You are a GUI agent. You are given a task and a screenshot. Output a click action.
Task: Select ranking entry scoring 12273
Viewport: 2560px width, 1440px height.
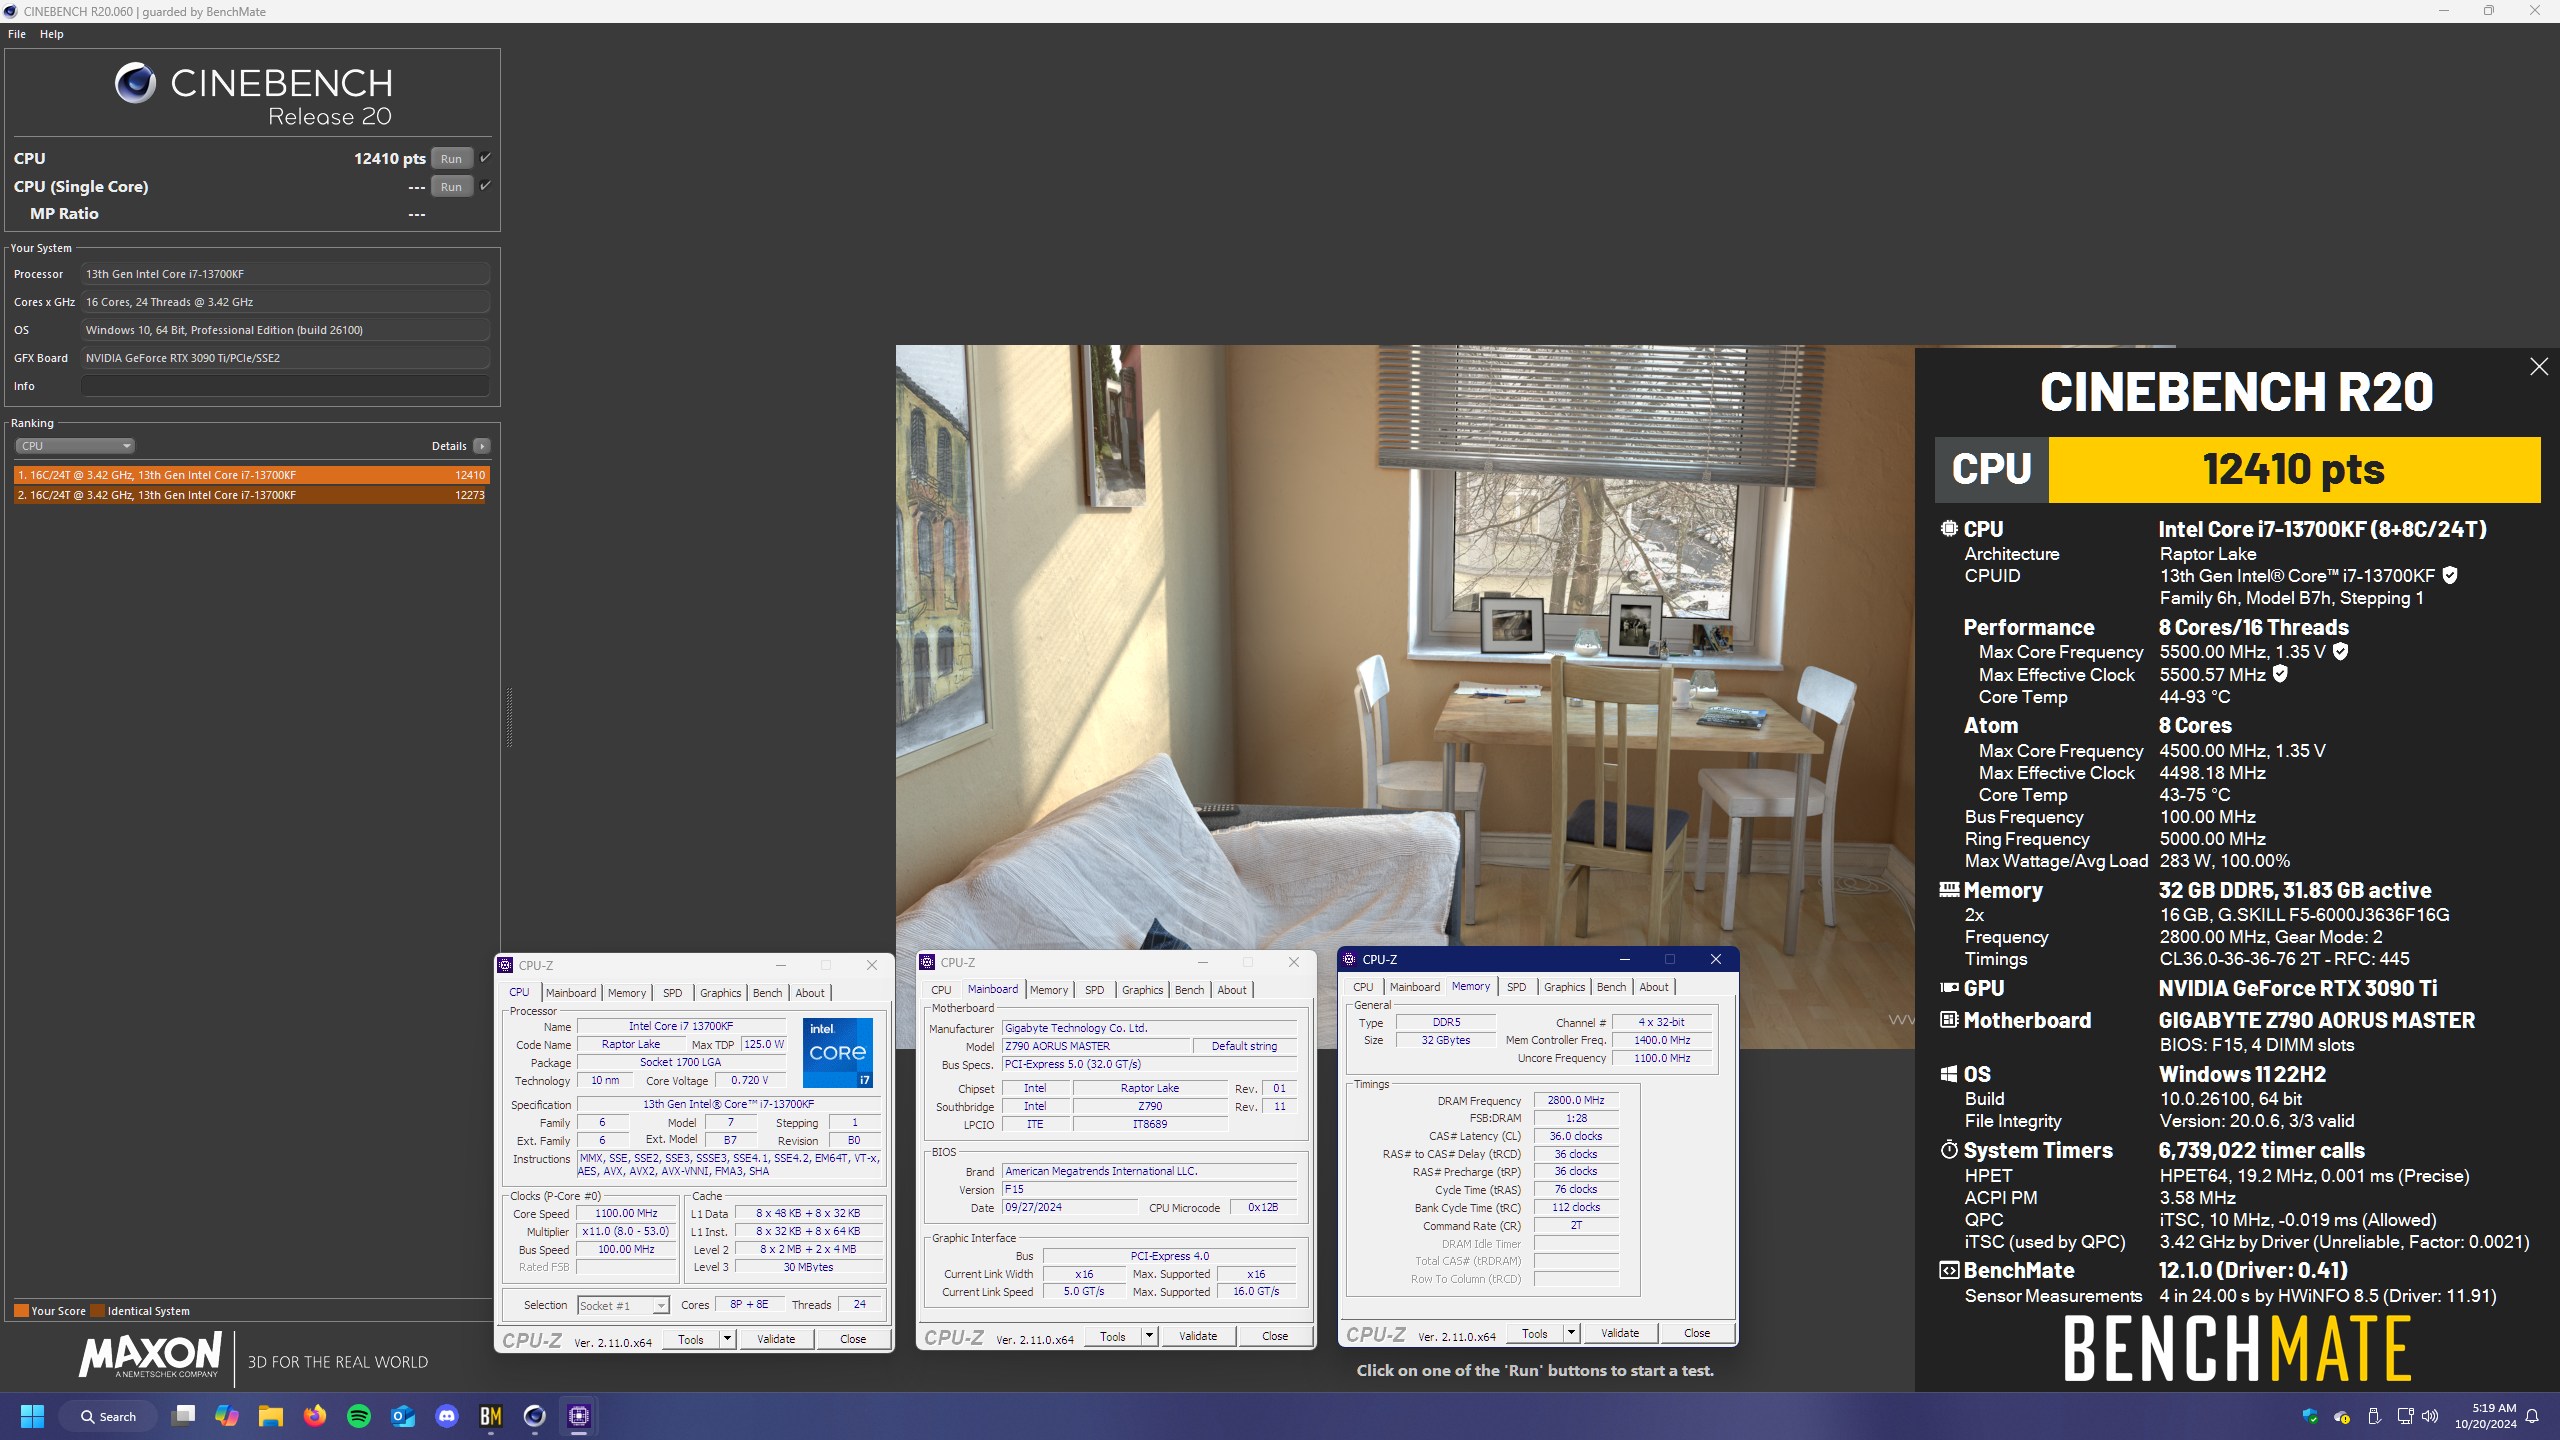point(251,495)
